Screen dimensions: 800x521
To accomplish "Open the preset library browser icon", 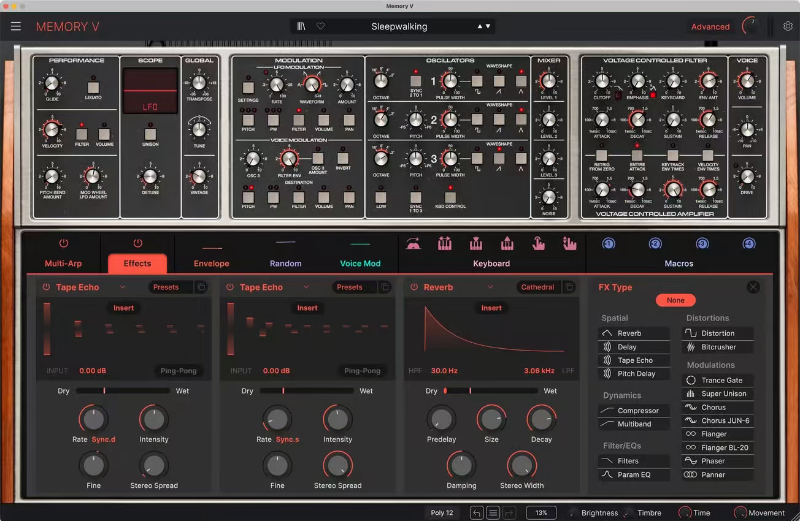I will point(301,26).
